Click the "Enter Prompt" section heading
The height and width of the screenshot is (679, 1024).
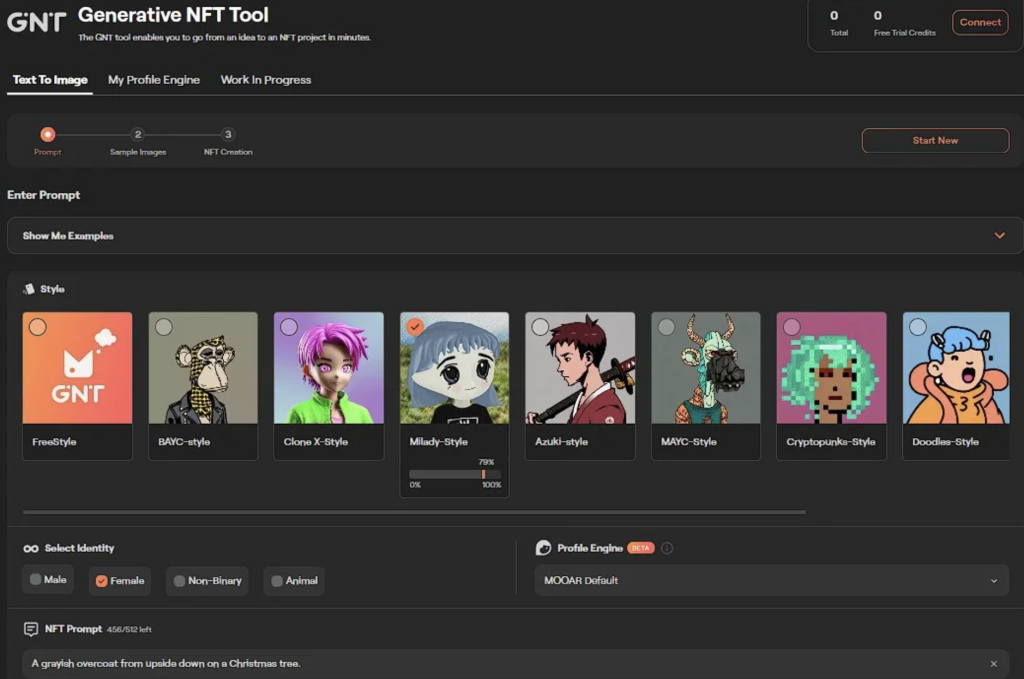coord(44,195)
